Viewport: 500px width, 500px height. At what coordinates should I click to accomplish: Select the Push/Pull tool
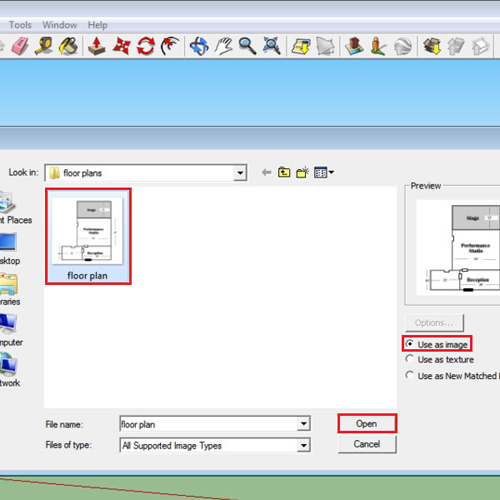tap(97, 46)
